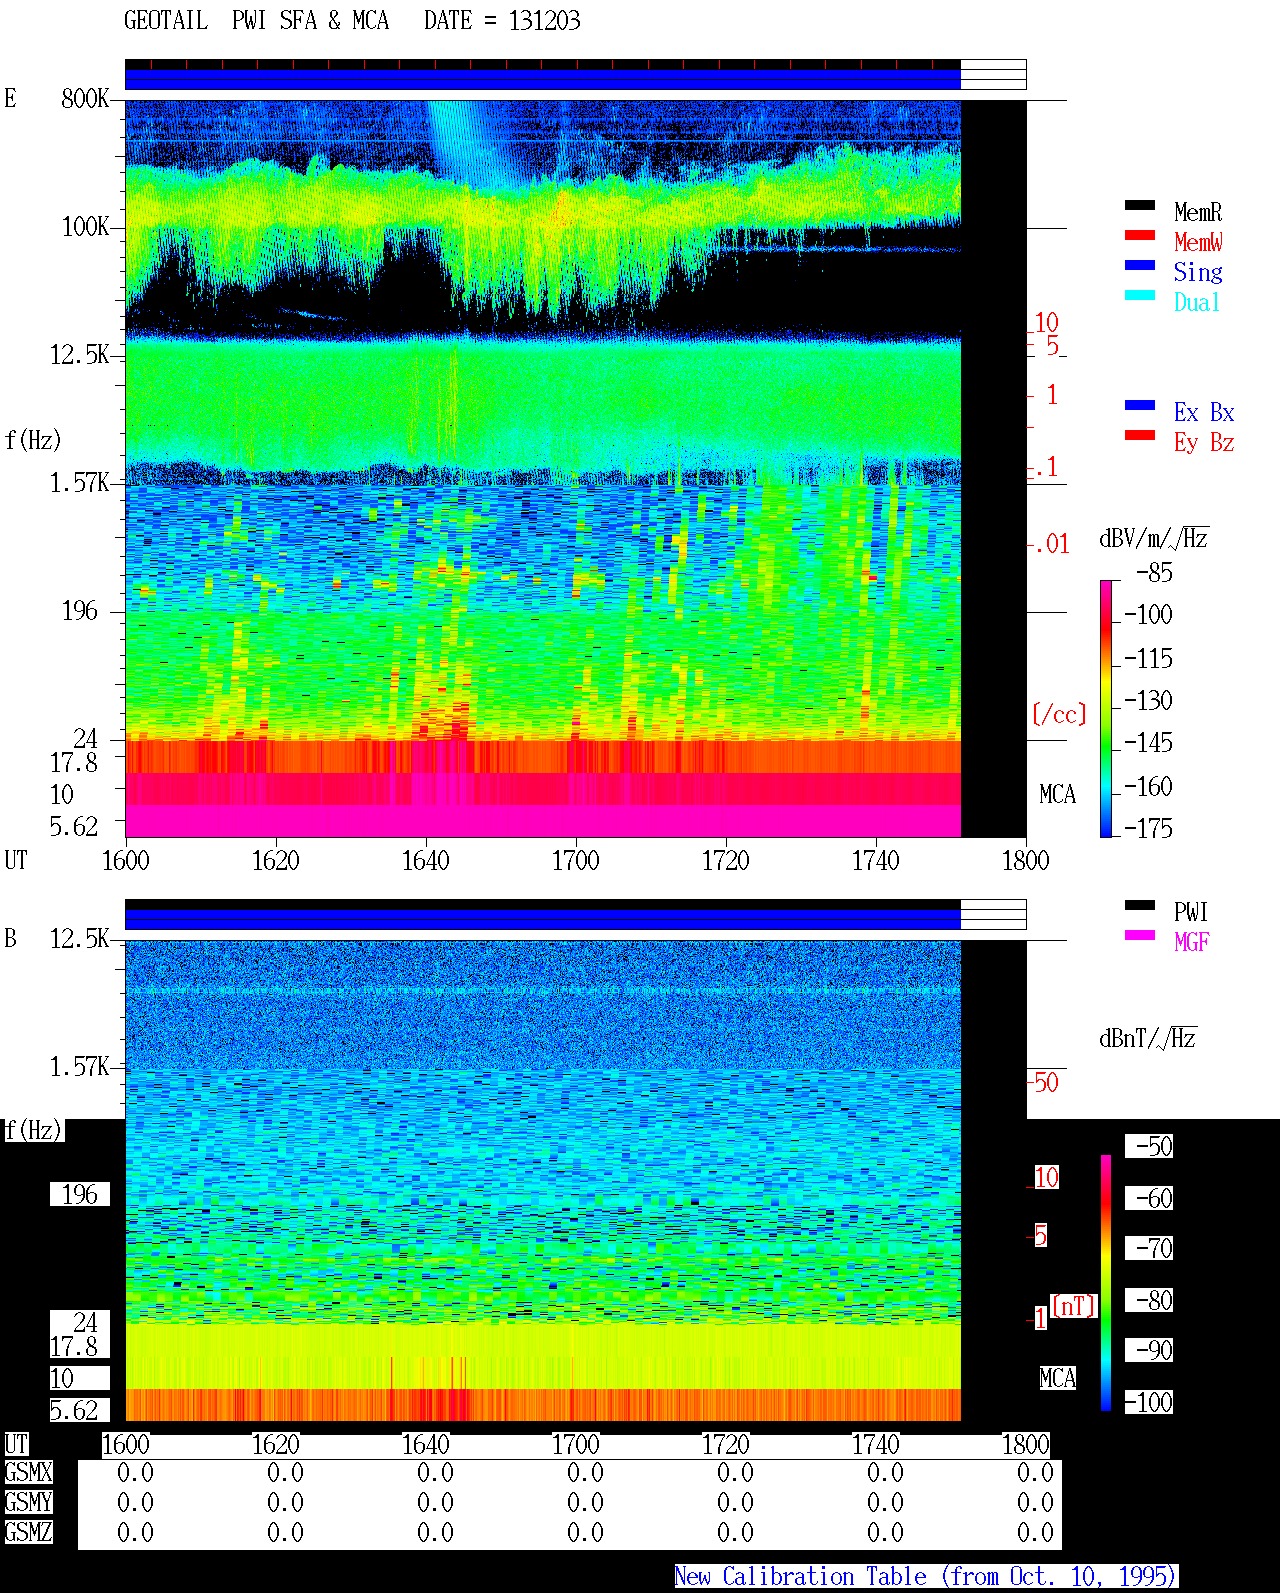The image size is (1280, 1593).
Task: Click the cyan Dual legend swatch
Action: (1139, 296)
